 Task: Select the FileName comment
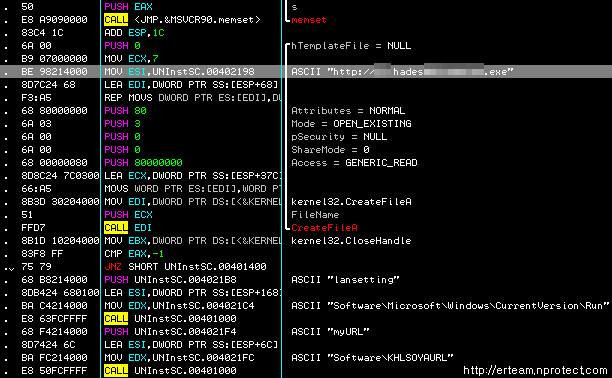tap(315, 214)
